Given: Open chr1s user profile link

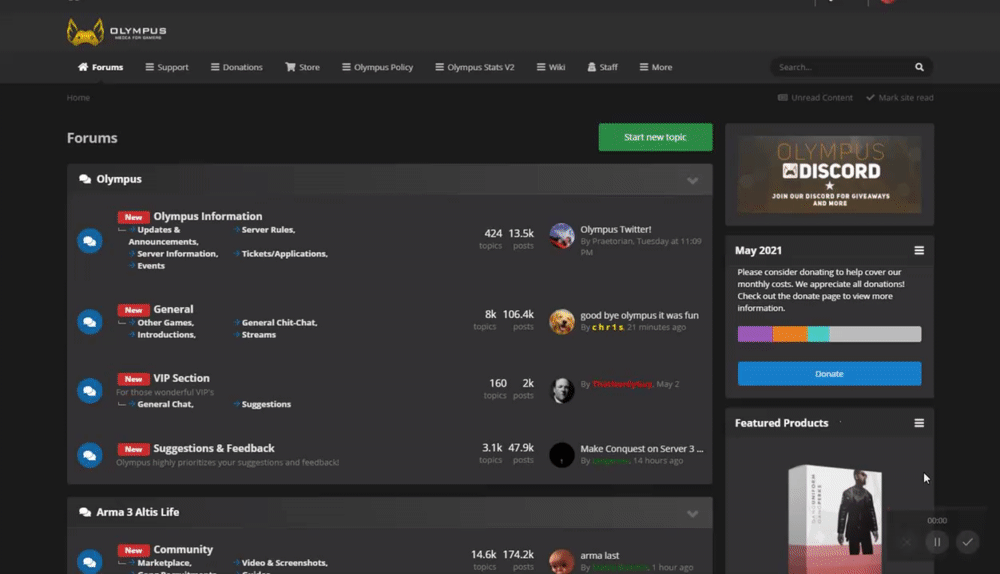Looking at the screenshot, I should (x=608, y=327).
